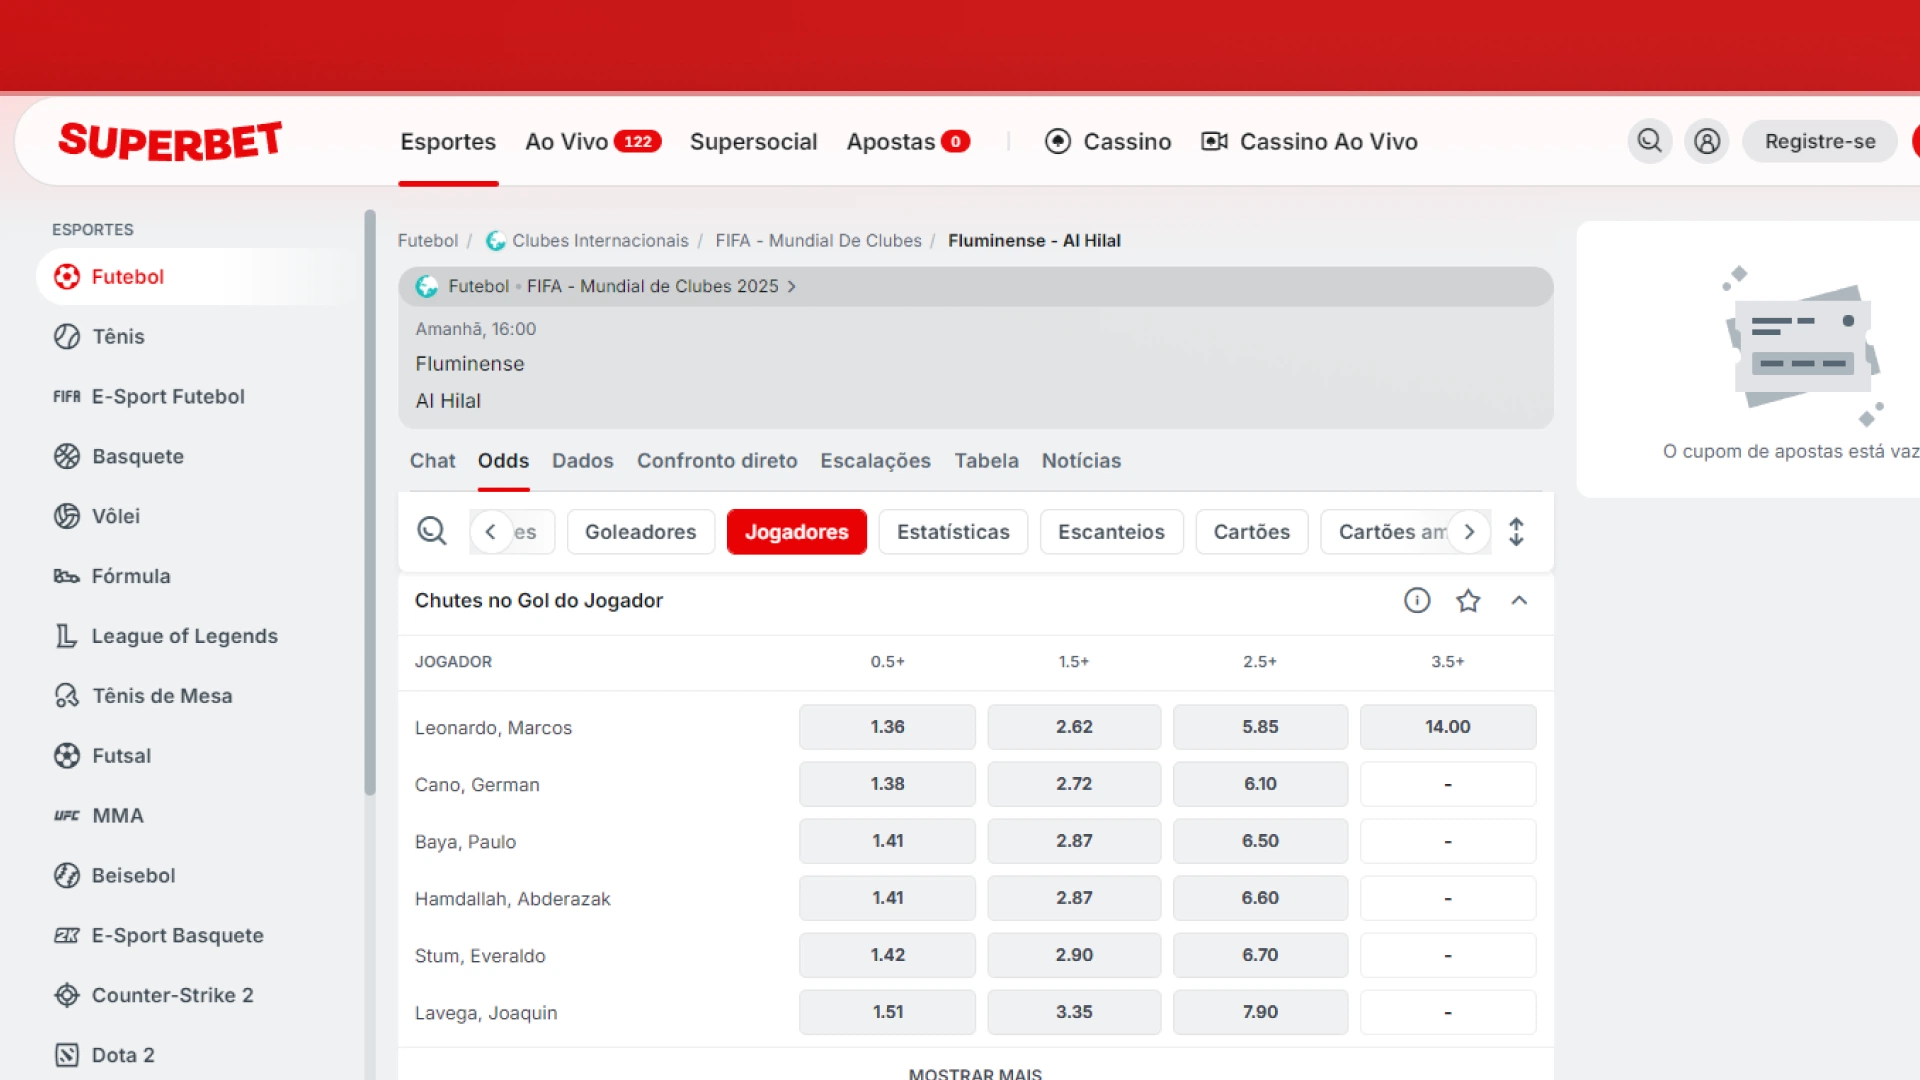This screenshot has width=1920, height=1080.
Task: Filter markets by Jogadores
Action: click(796, 532)
